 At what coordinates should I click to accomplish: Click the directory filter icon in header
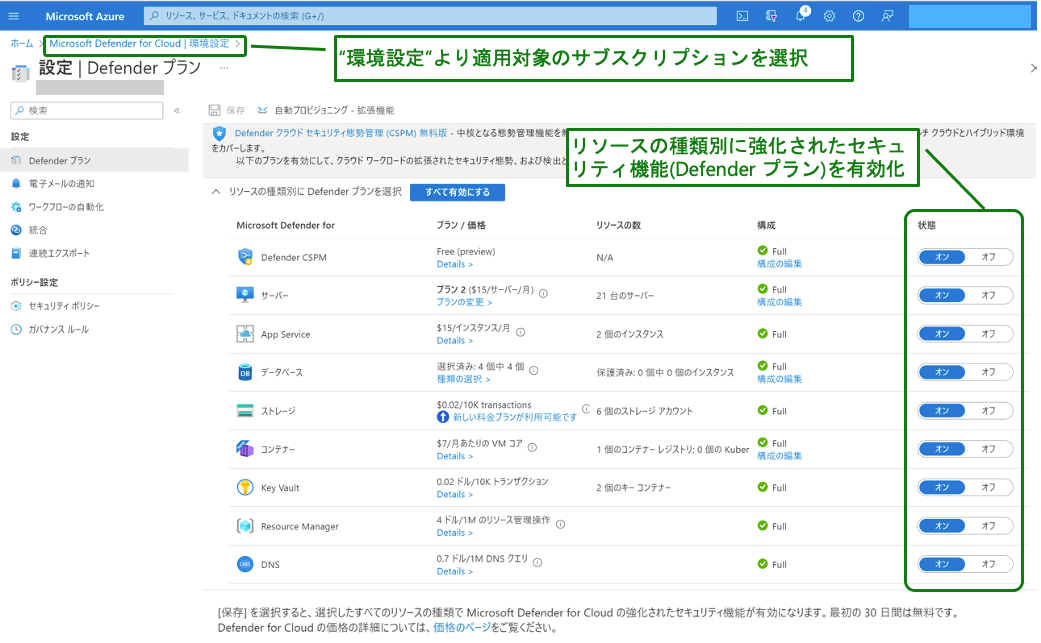point(771,16)
